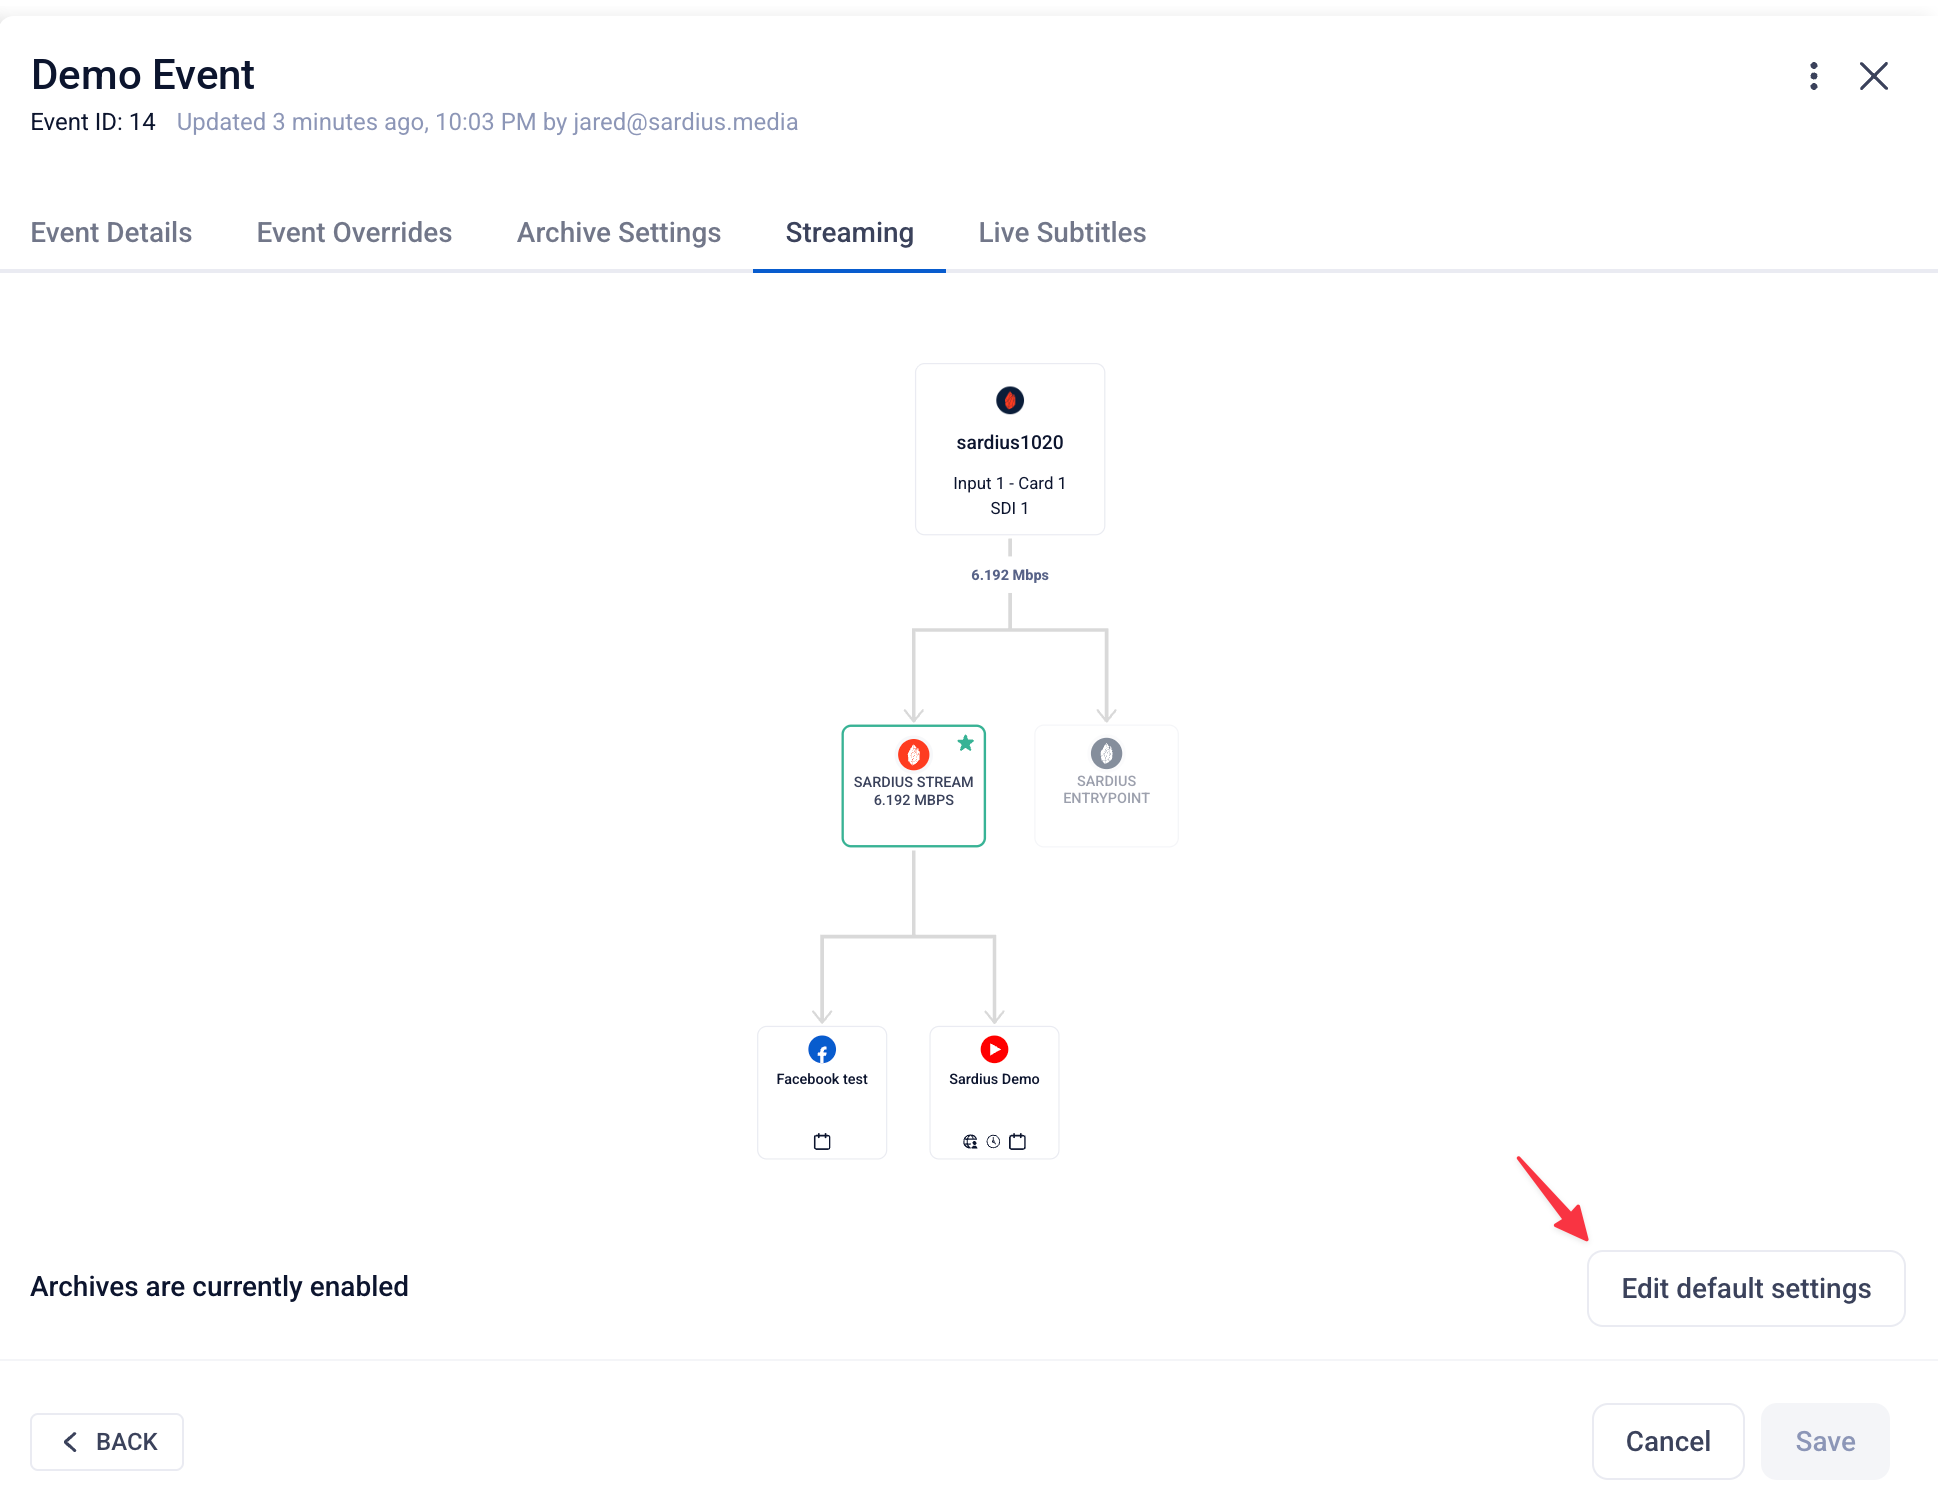Click the Facebook logo icon
The width and height of the screenshot is (1938, 1510).
pyautogui.click(x=822, y=1049)
